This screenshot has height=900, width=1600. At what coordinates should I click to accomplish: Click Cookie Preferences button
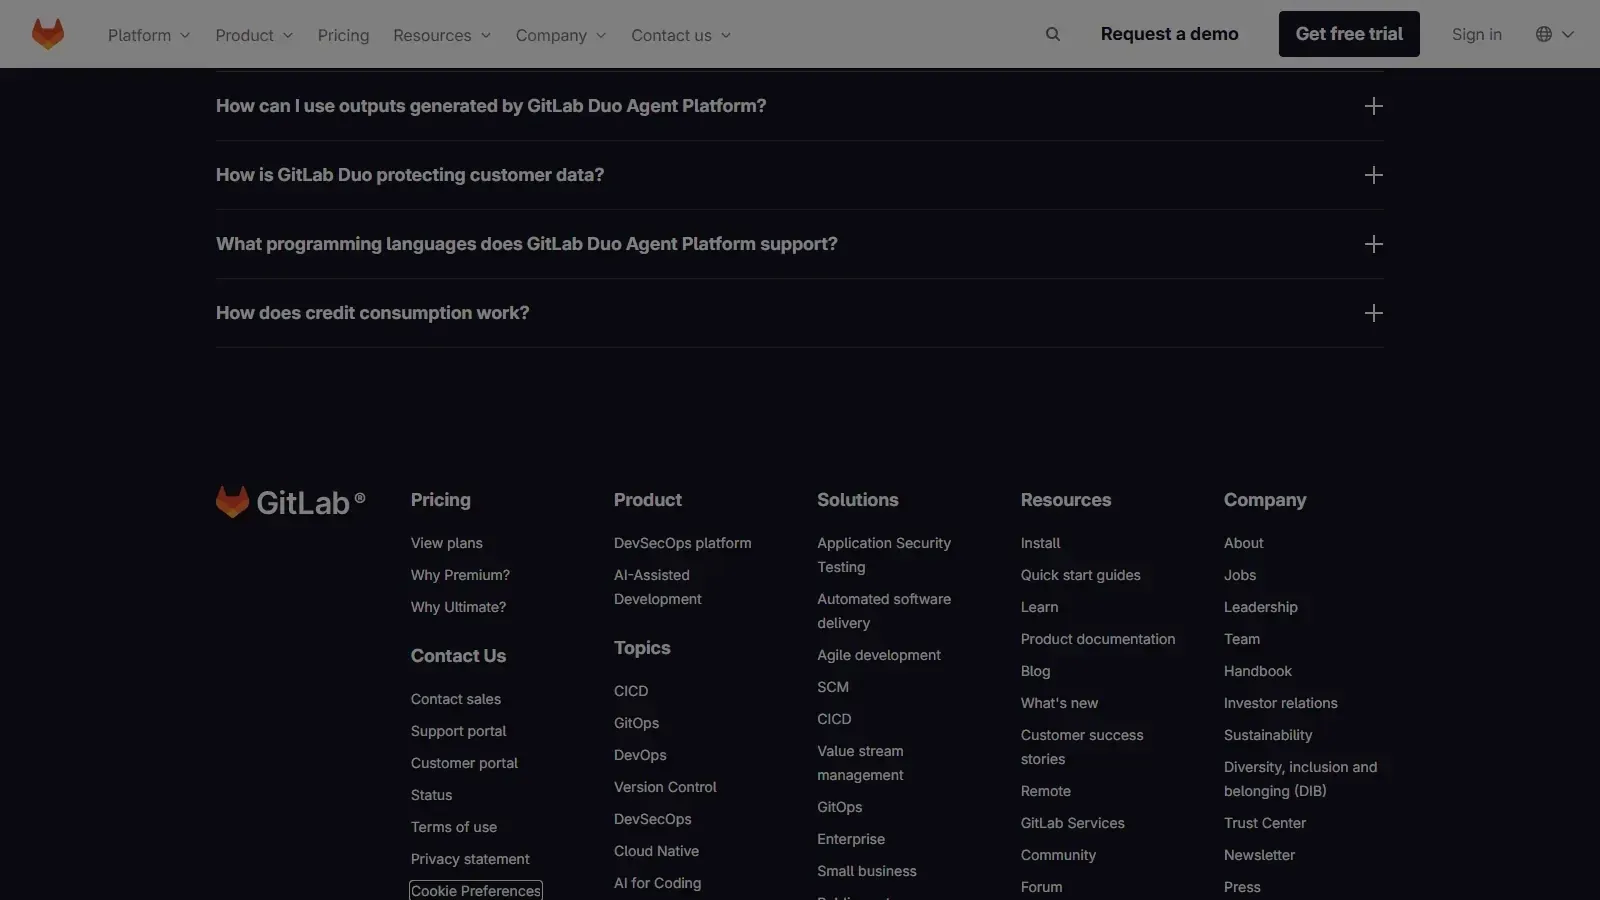pos(476,891)
